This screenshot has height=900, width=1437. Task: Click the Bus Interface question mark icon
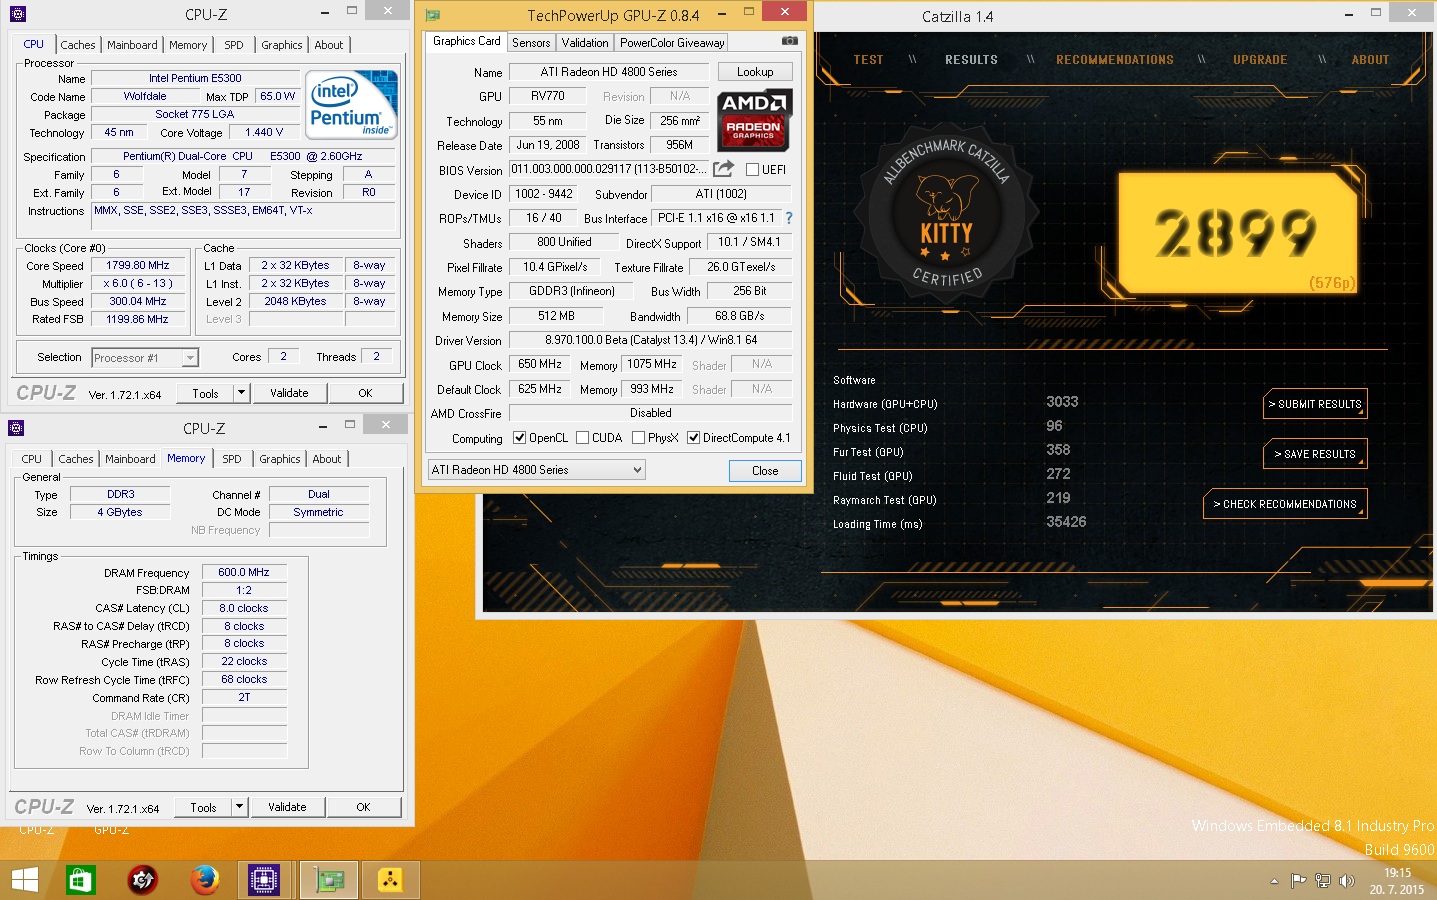[x=789, y=218]
